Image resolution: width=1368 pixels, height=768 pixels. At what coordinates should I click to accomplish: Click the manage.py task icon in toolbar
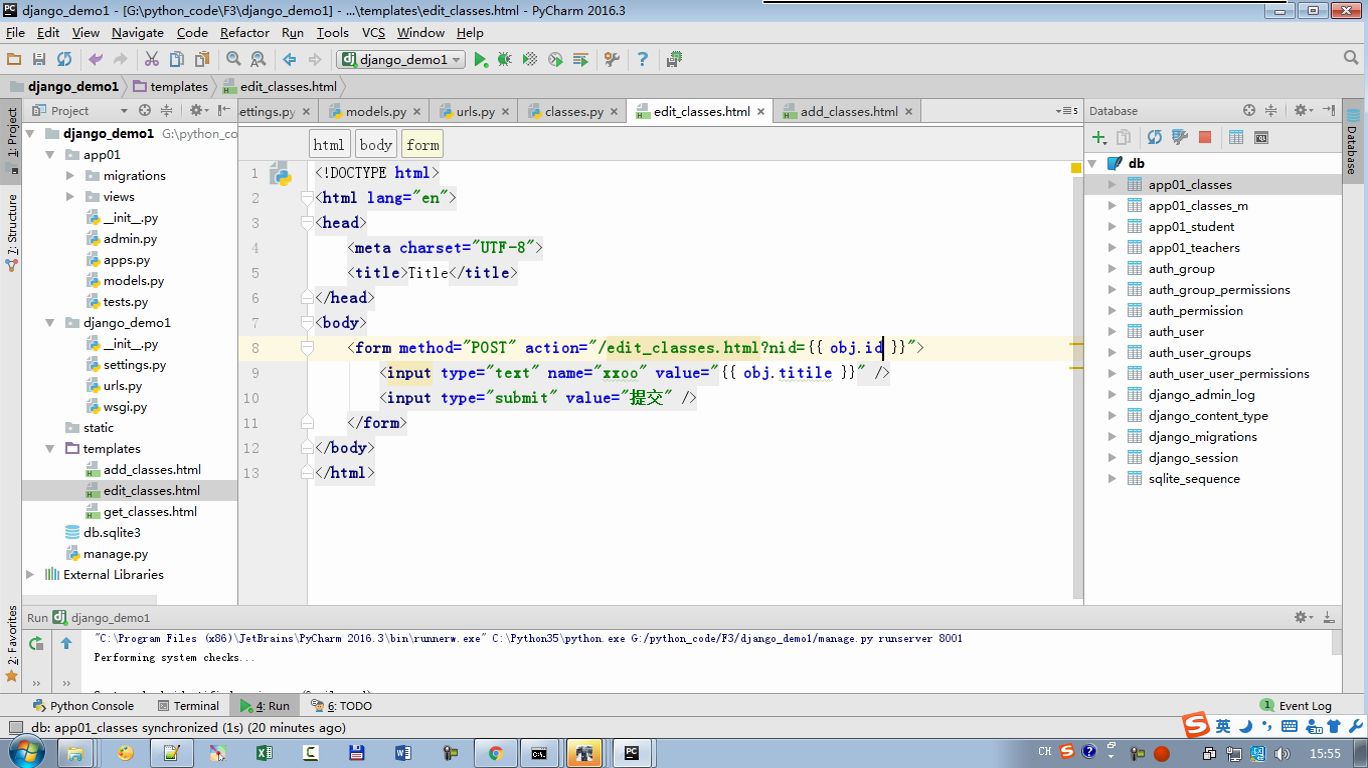click(x=674, y=60)
